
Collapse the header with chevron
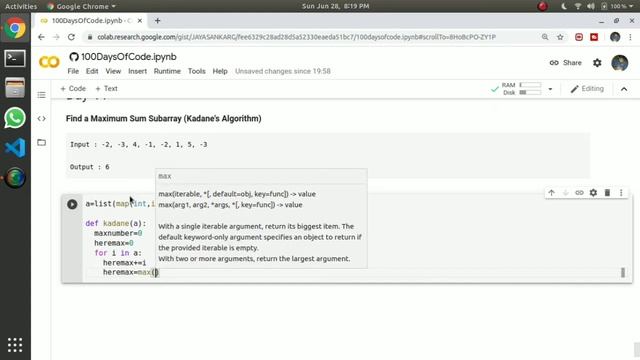click(x=624, y=89)
